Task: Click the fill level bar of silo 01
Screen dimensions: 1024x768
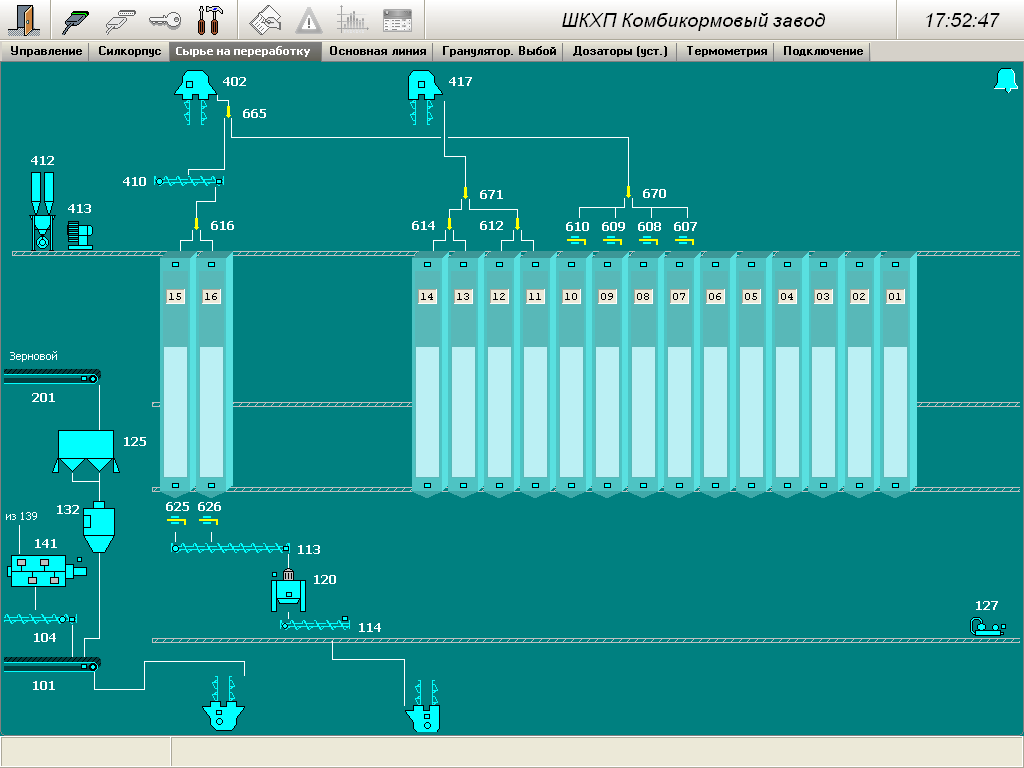Action: tap(895, 410)
